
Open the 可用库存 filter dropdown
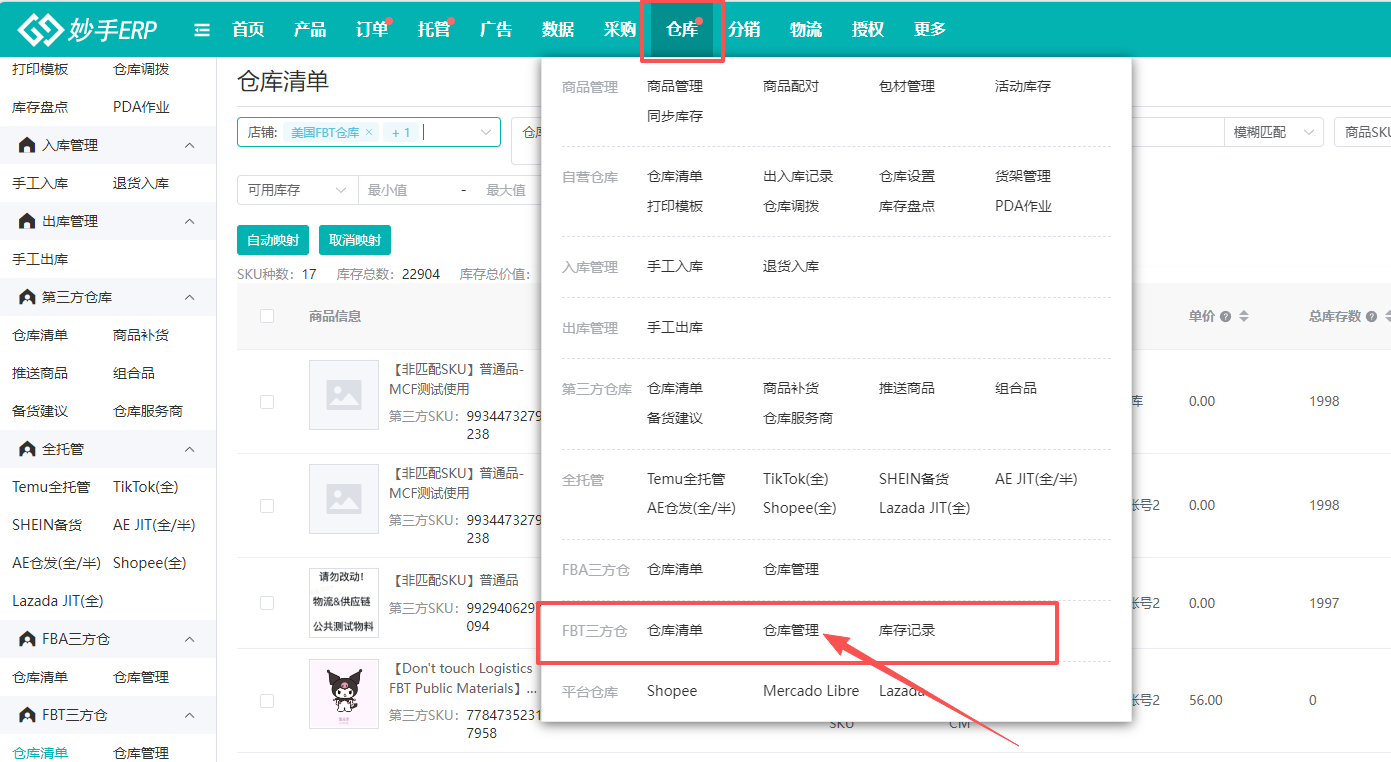coord(297,190)
